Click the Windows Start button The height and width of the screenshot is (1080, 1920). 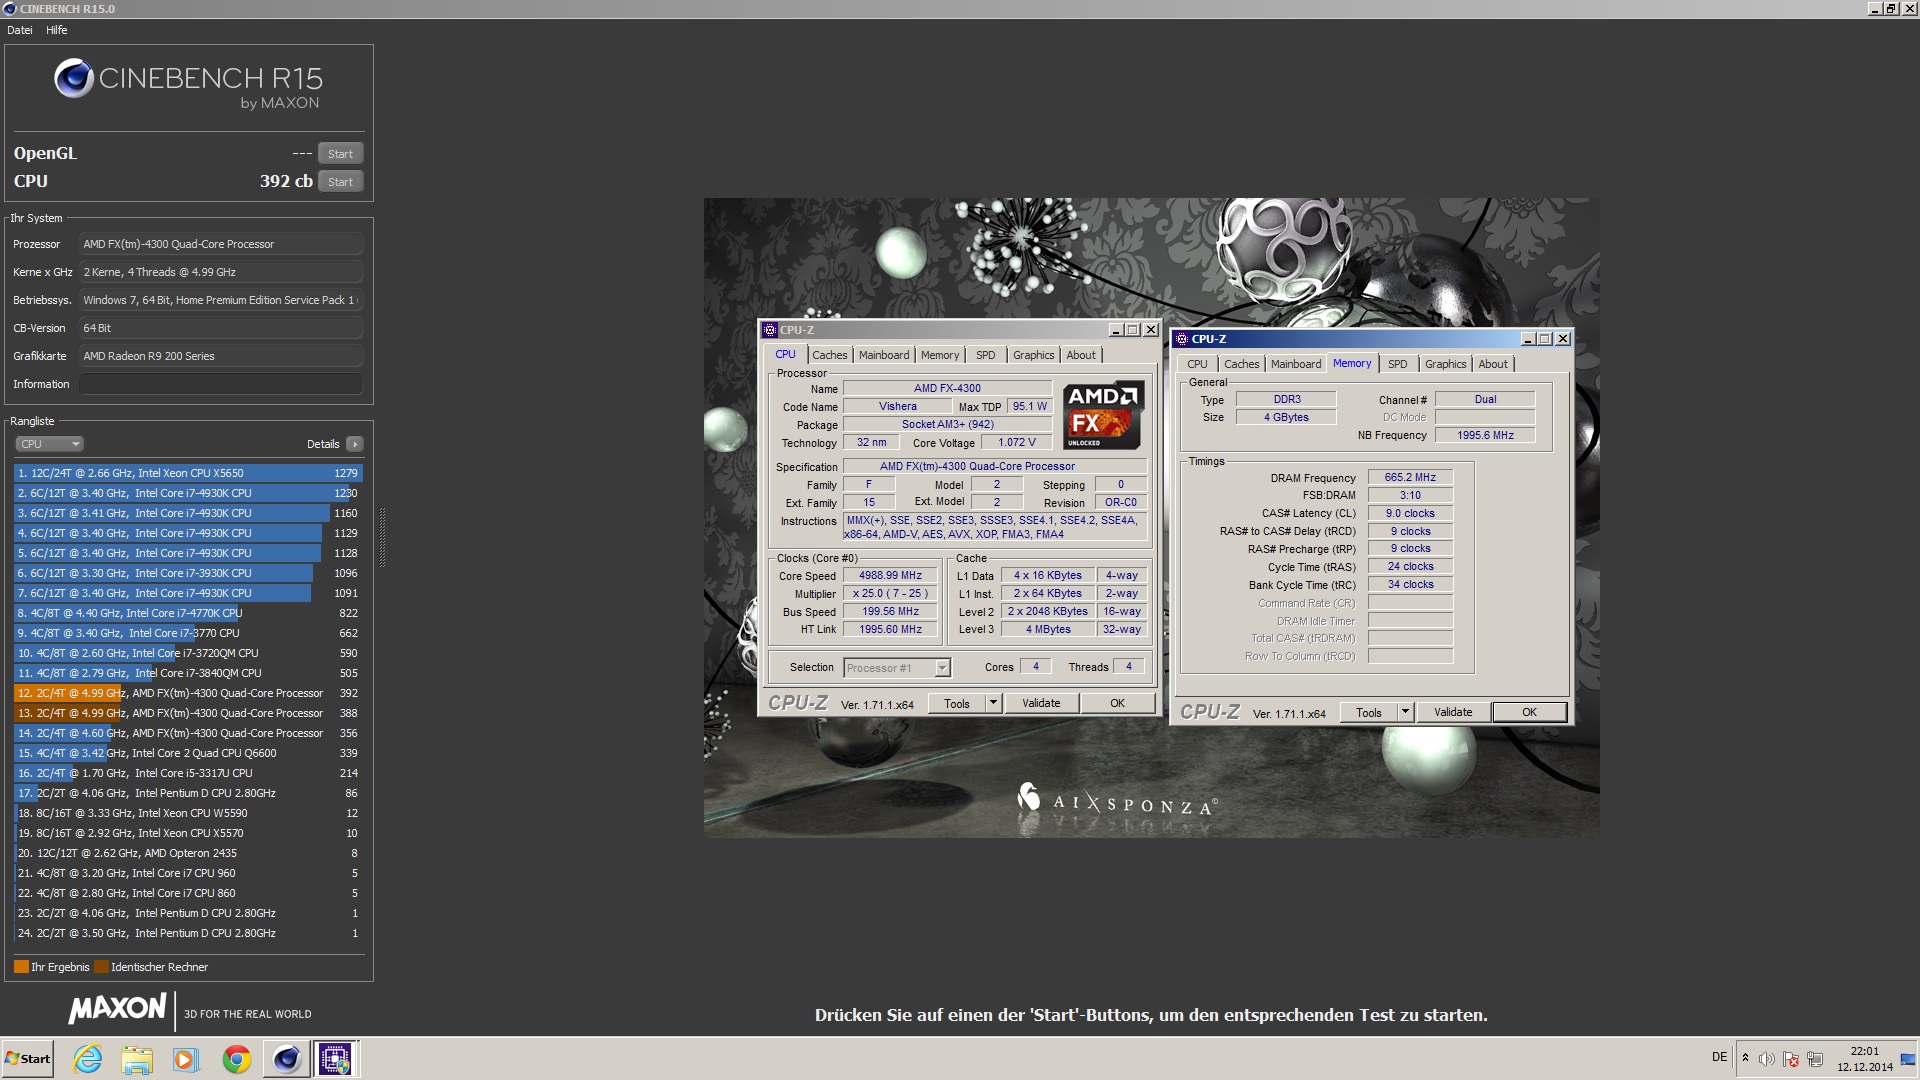28,1059
